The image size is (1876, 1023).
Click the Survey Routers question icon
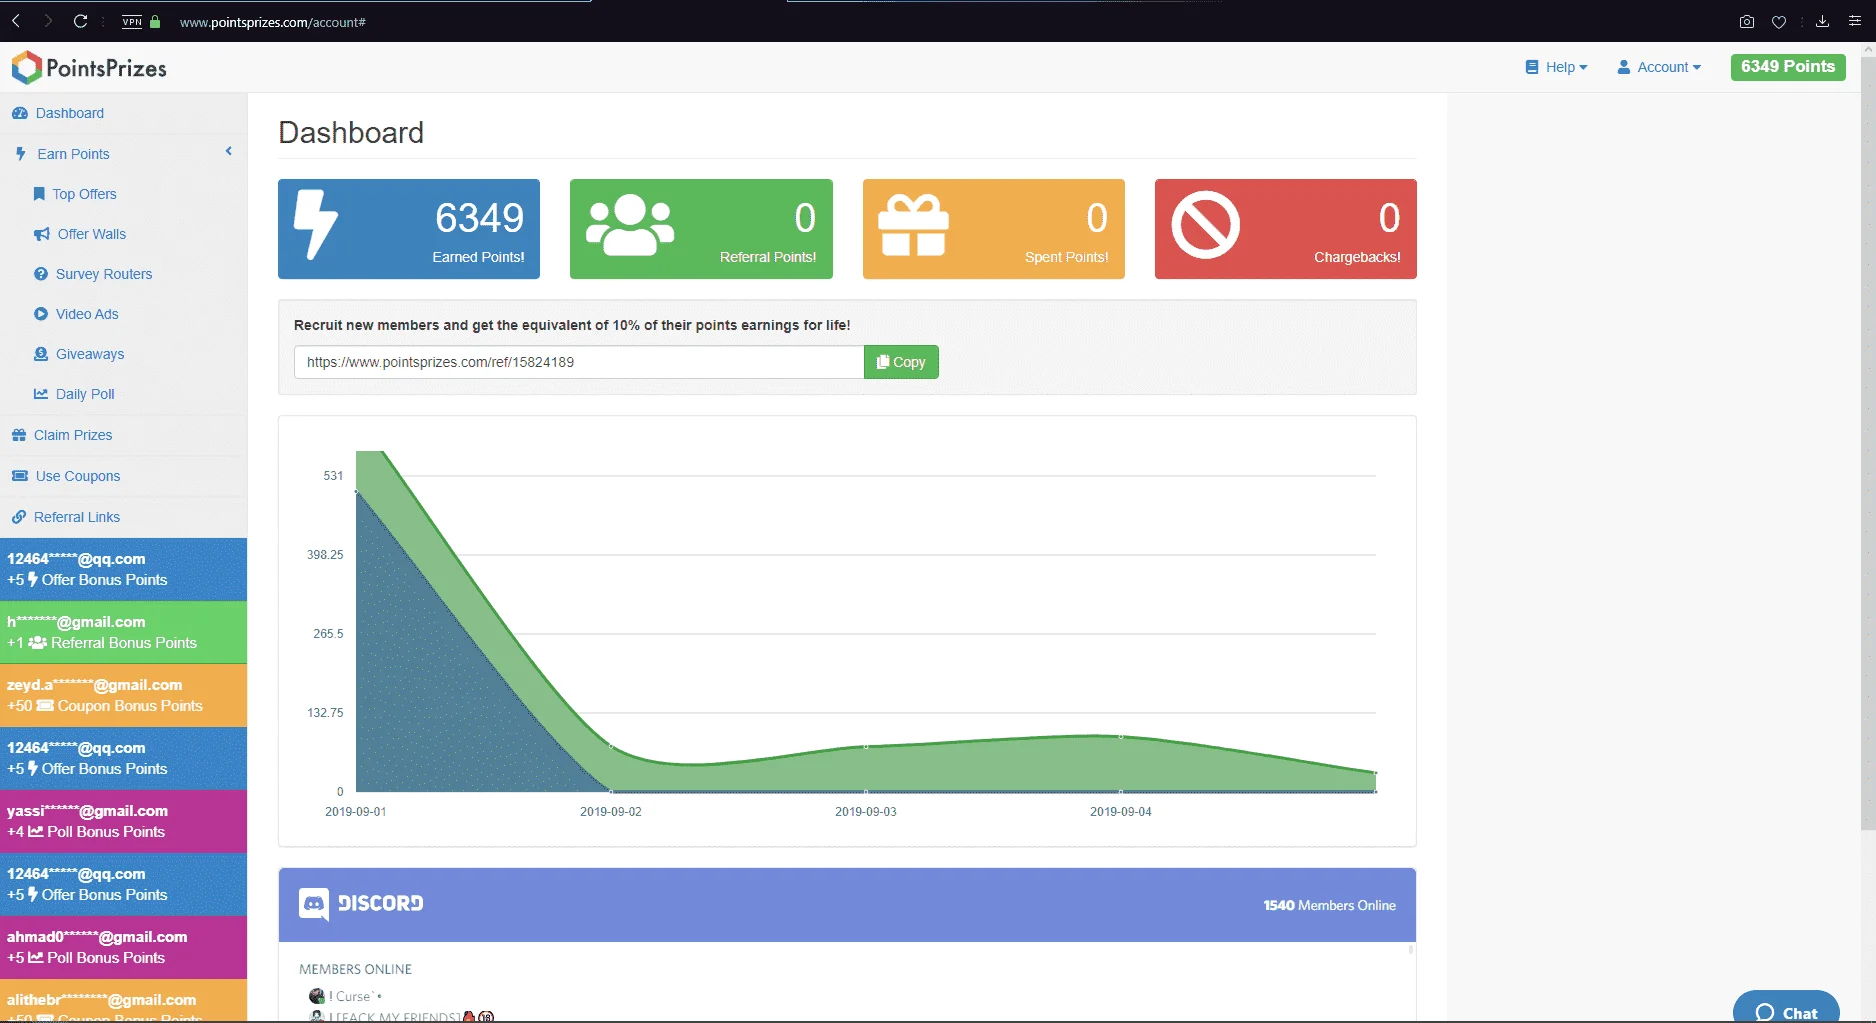click(41, 274)
